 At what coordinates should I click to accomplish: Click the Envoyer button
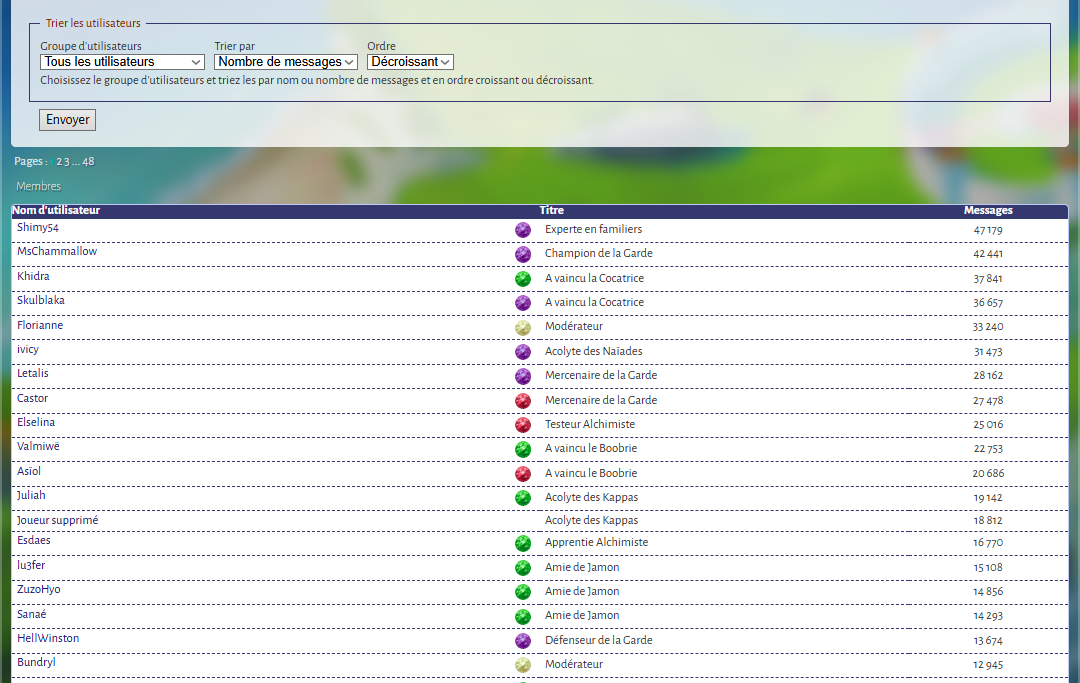[x=68, y=120]
